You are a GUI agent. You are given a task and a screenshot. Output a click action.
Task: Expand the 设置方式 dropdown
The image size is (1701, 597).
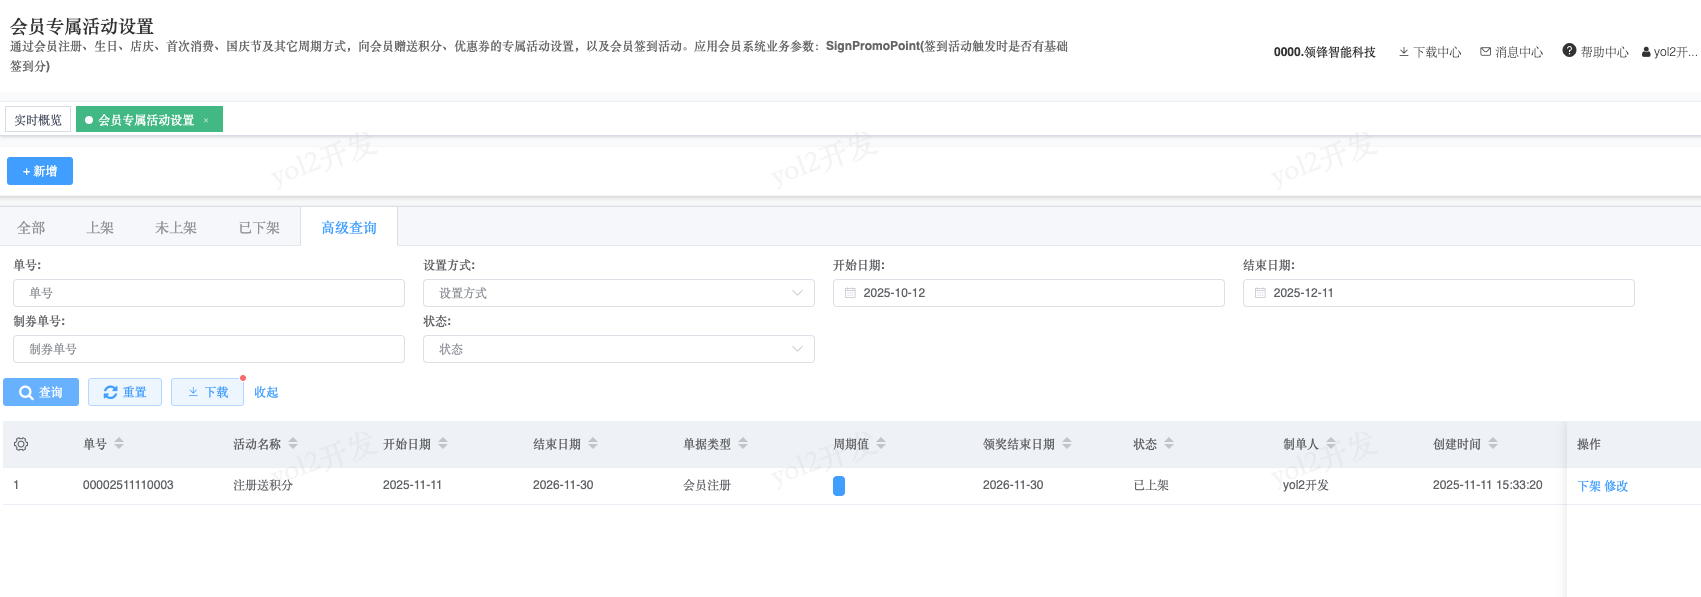pyautogui.click(x=618, y=293)
